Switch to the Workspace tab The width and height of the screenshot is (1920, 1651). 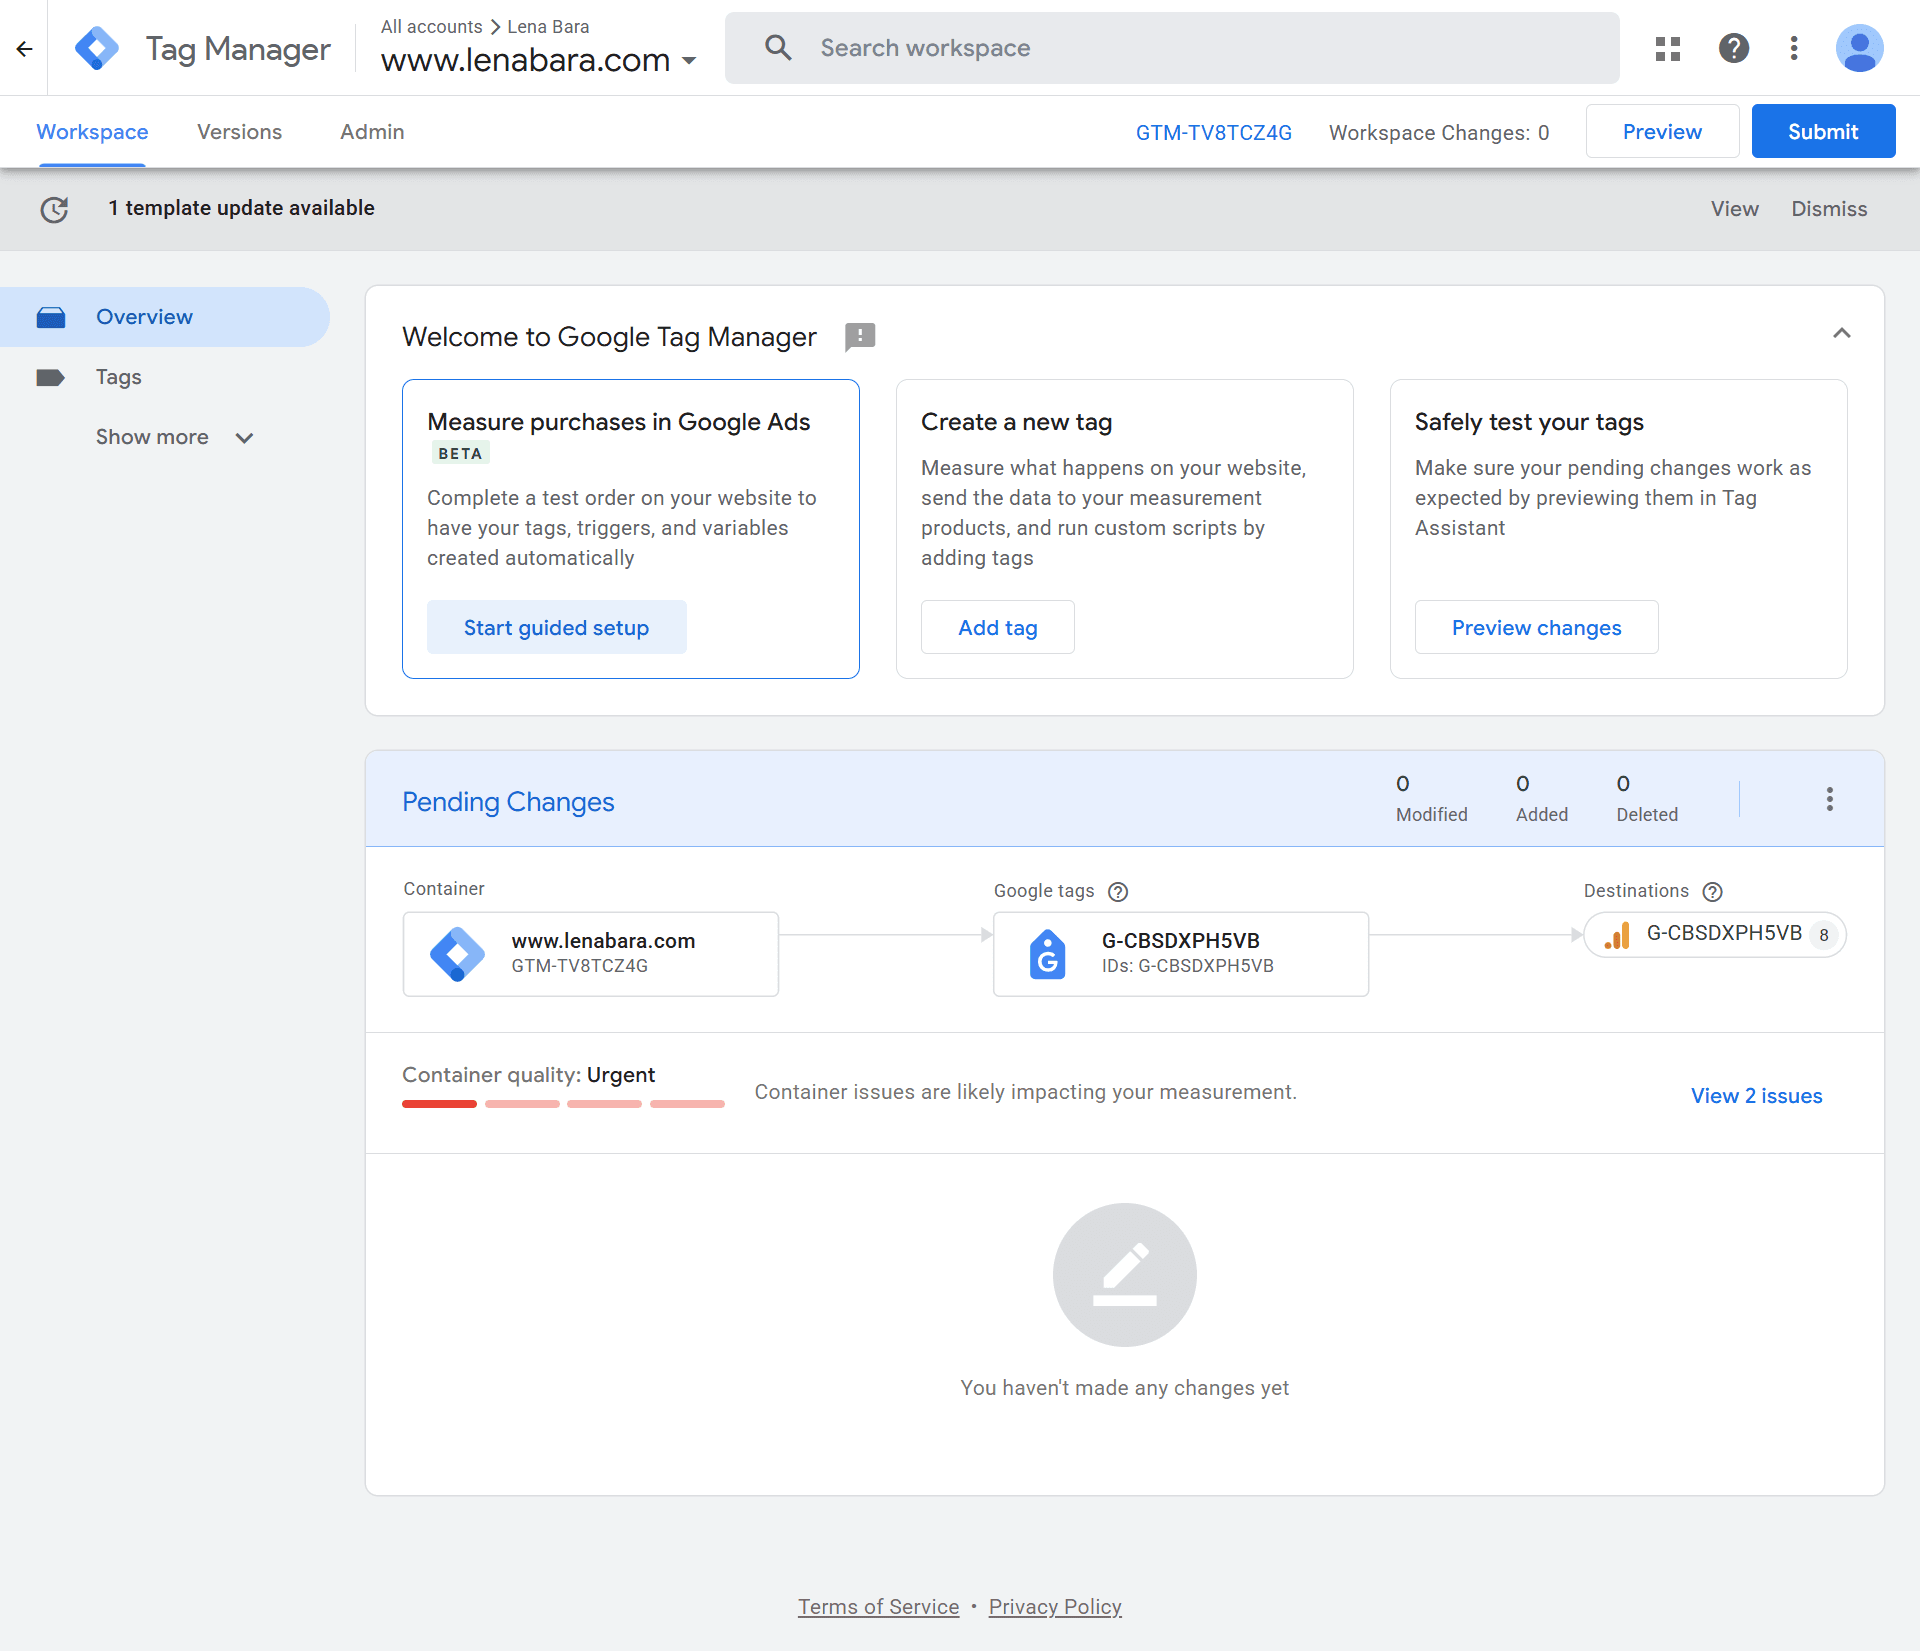click(x=92, y=132)
